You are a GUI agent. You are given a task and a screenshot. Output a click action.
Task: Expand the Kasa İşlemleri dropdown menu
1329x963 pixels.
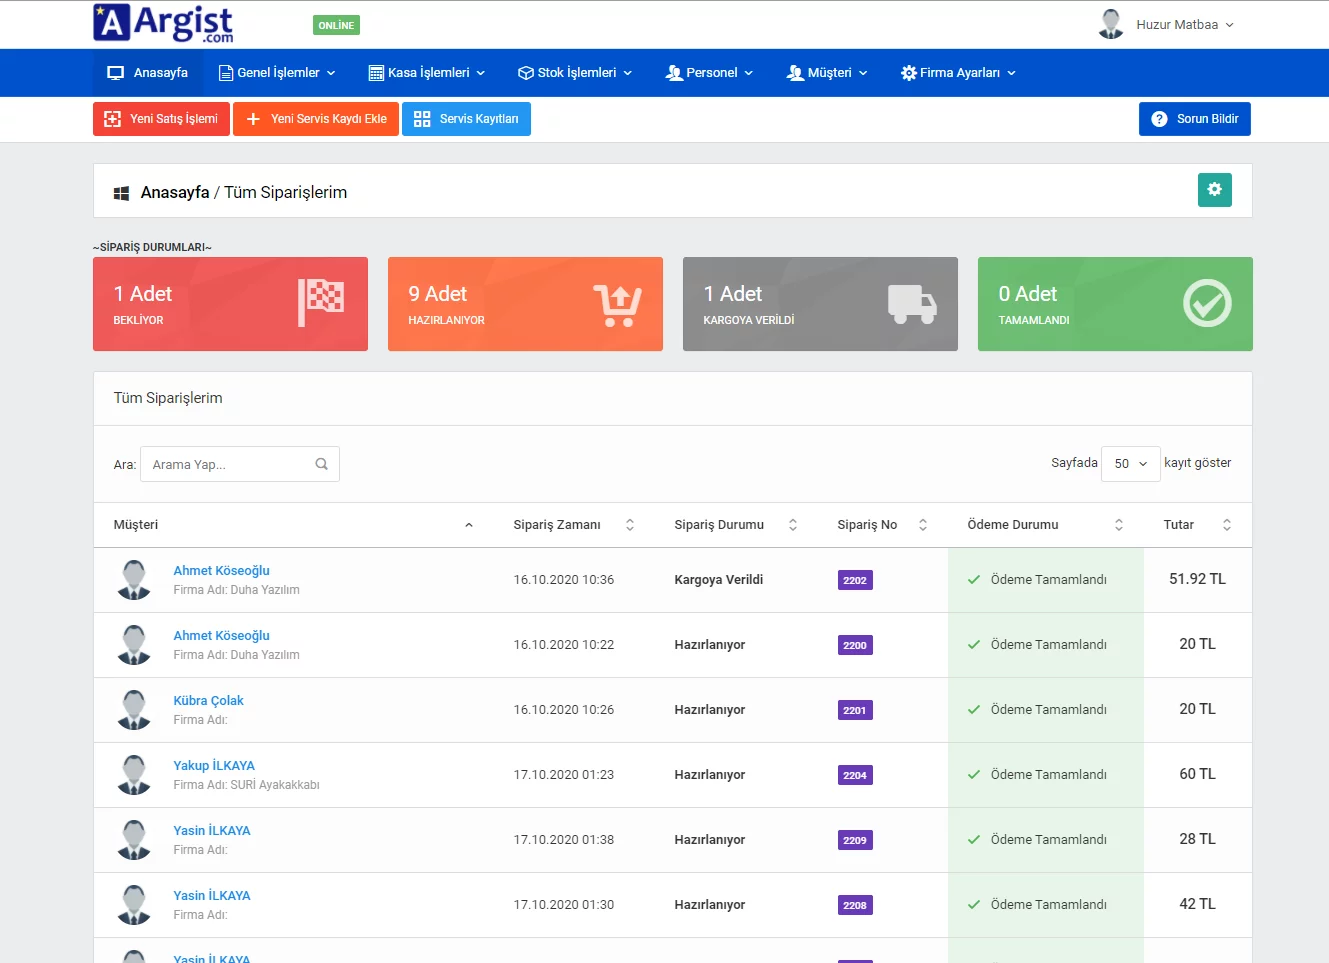[x=427, y=73]
